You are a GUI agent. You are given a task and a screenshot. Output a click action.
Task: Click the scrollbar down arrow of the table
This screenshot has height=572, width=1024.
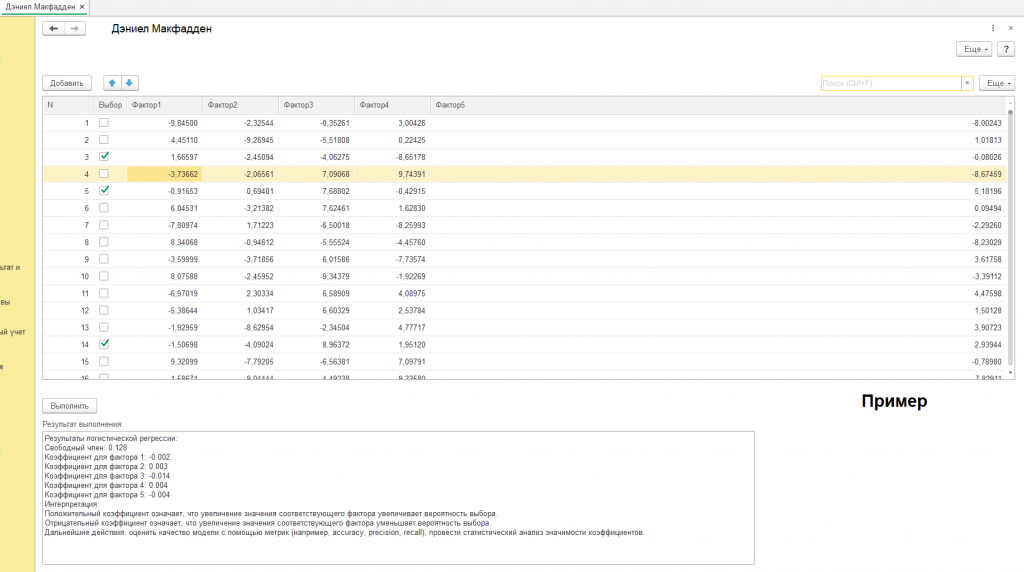coord(1010,373)
